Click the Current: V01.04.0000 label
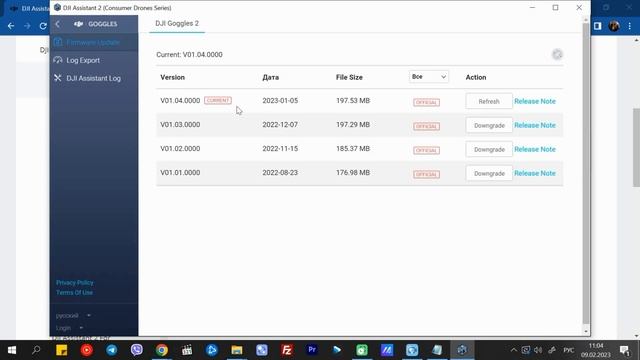The image size is (640, 360). pyautogui.click(x=189, y=54)
